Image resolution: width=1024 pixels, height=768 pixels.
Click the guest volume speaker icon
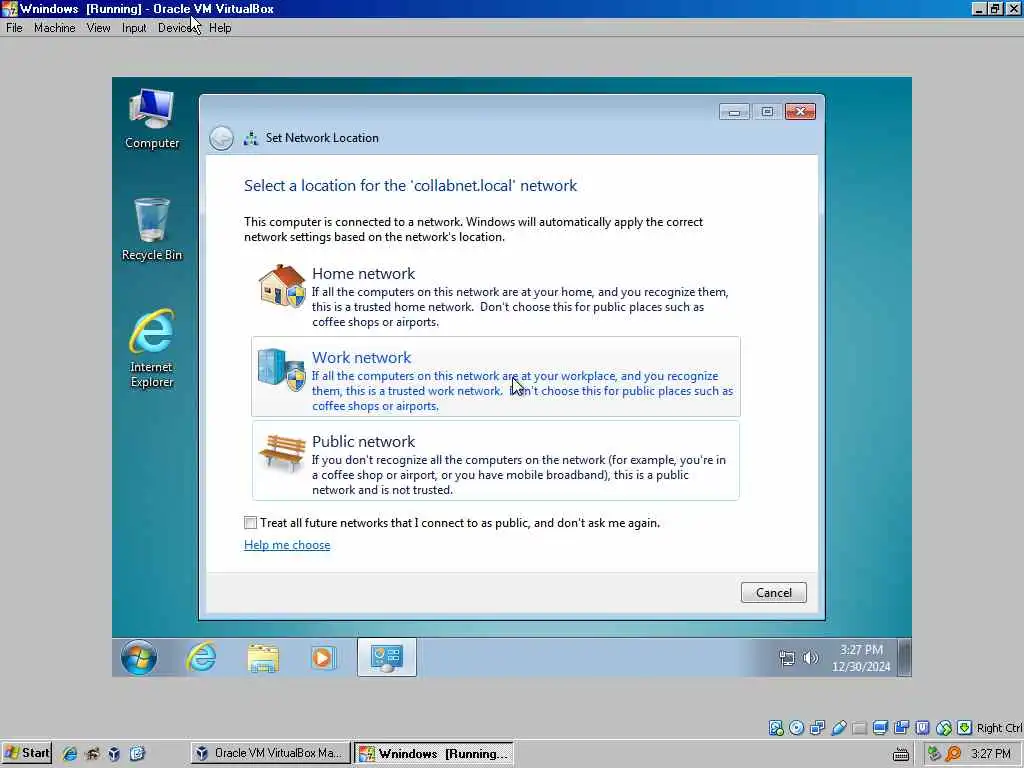pyautogui.click(x=810, y=658)
